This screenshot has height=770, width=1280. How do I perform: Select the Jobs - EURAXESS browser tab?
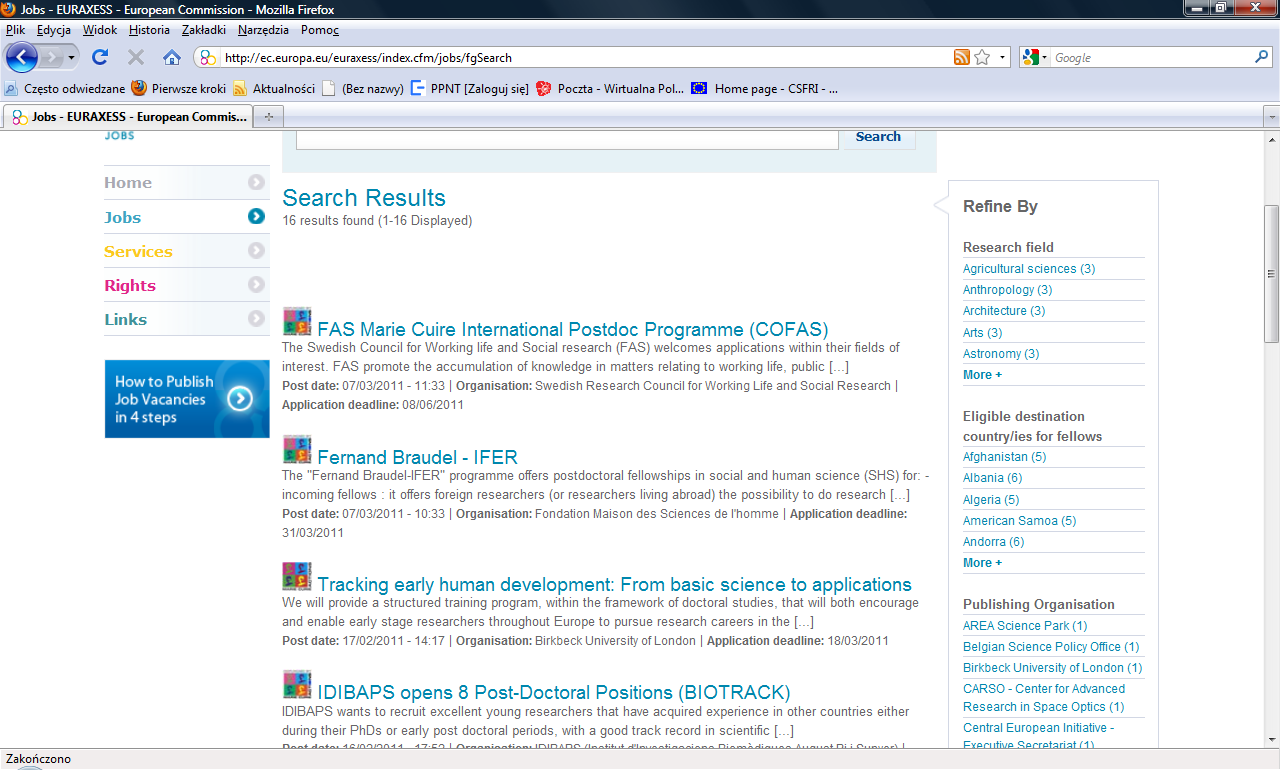click(128, 117)
